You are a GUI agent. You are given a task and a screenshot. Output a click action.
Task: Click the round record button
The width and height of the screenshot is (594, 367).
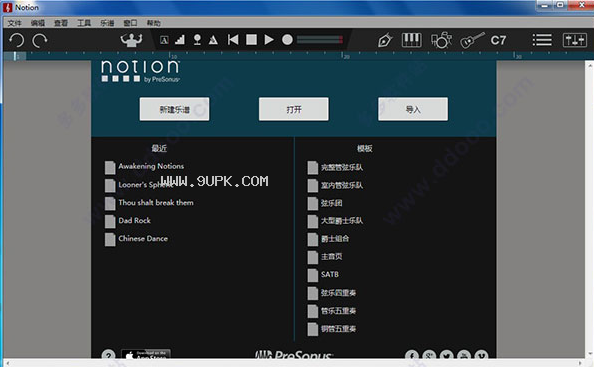point(287,39)
